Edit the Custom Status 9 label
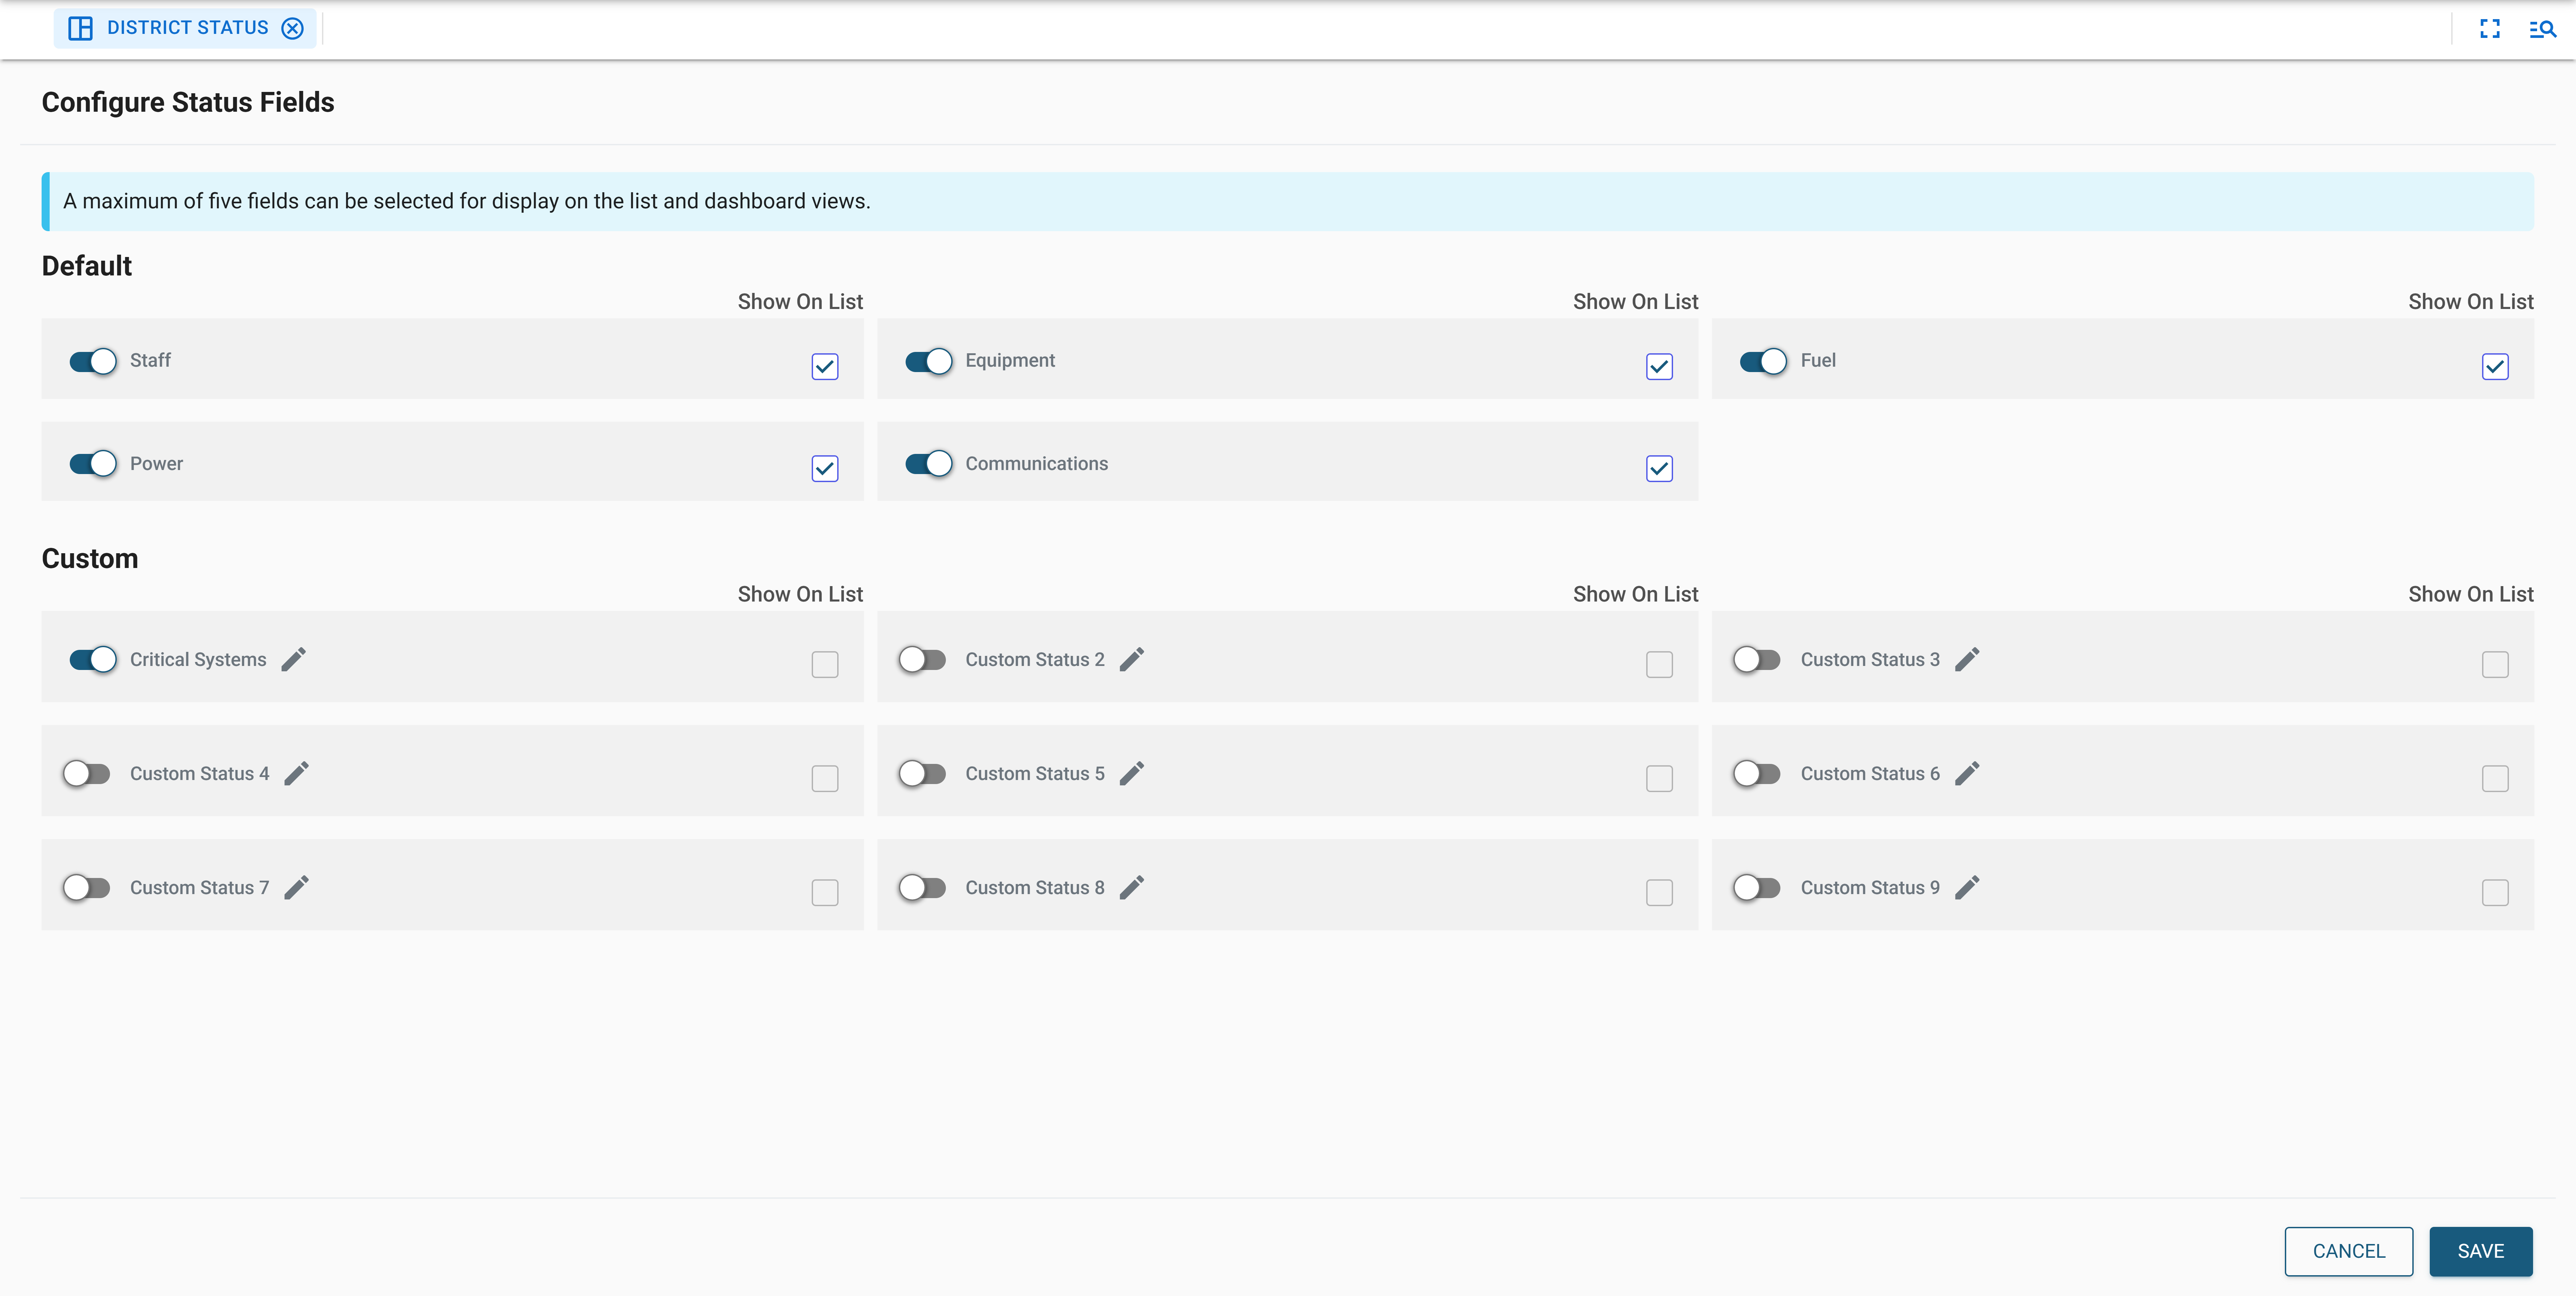 click(1968, 887)
